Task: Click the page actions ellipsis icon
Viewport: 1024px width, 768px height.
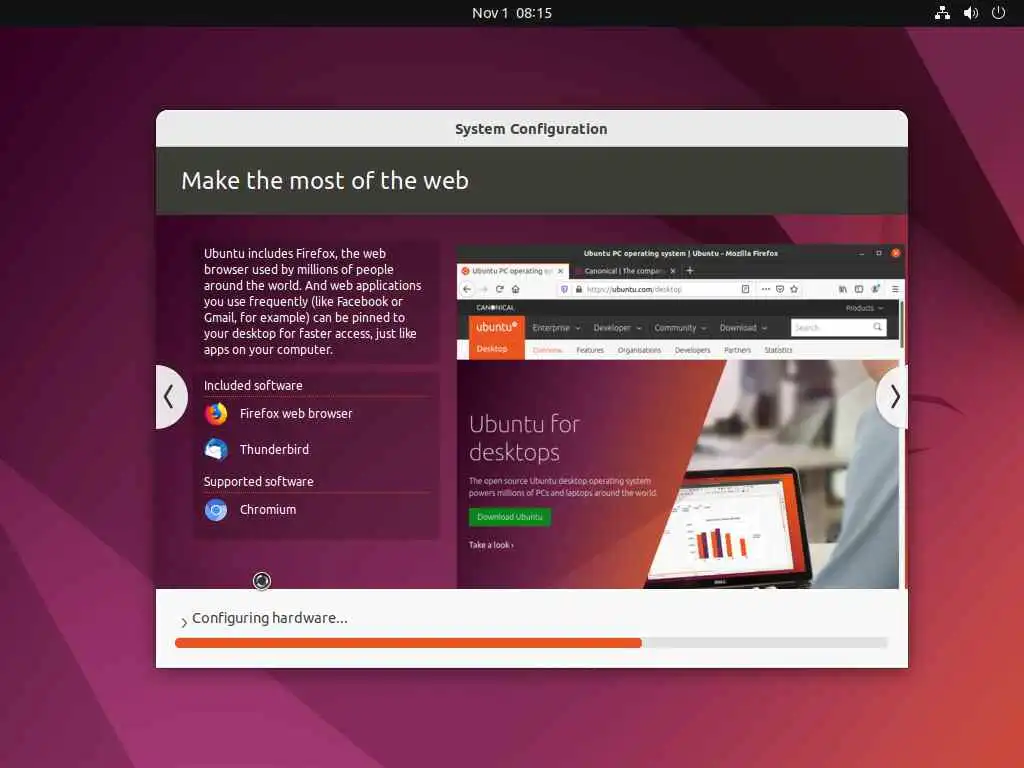Action: pyautogui.click(x=765, y=289)
